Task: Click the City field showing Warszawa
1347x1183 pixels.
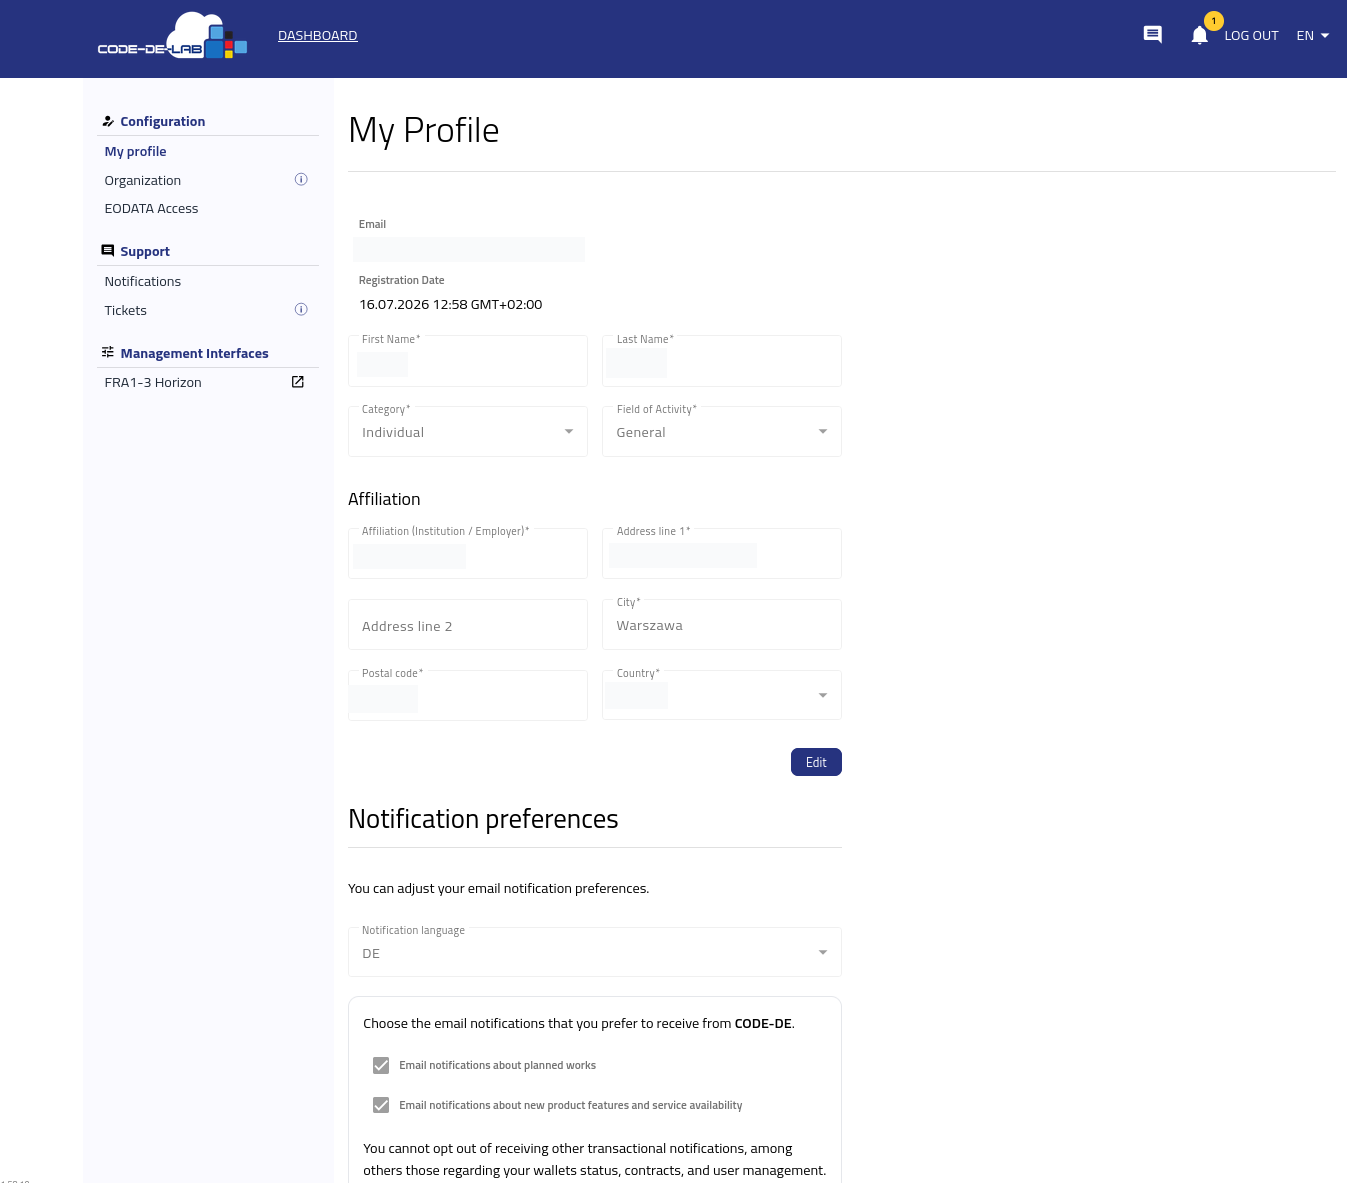Action: coord(722,625)
